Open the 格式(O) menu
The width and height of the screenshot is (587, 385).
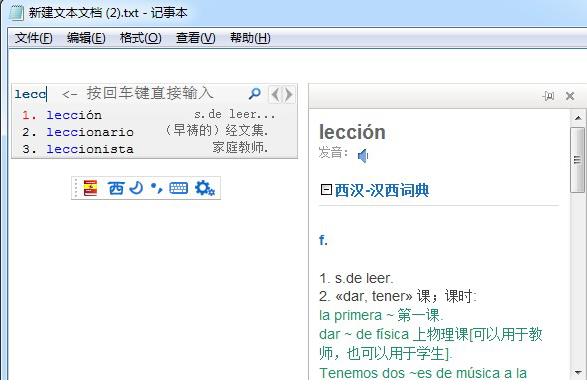[x=140, y=38]
